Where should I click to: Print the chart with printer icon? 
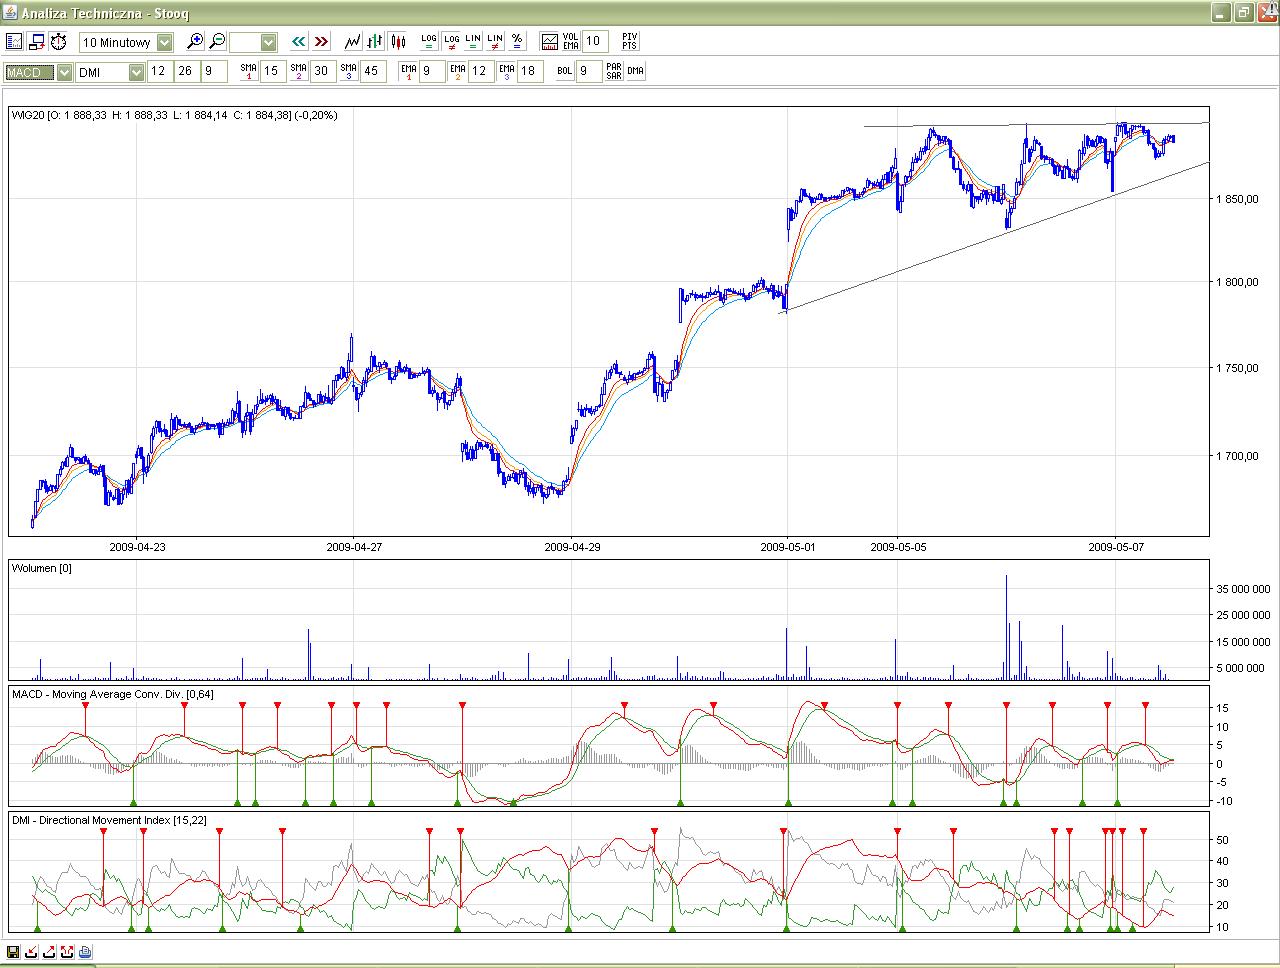tap(85, 952)
